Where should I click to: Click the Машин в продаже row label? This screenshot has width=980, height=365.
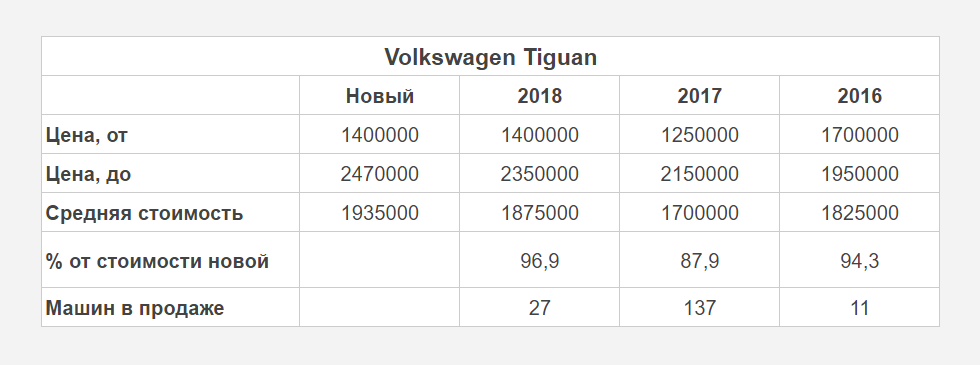pyautogui.click(x=135, y=308)
